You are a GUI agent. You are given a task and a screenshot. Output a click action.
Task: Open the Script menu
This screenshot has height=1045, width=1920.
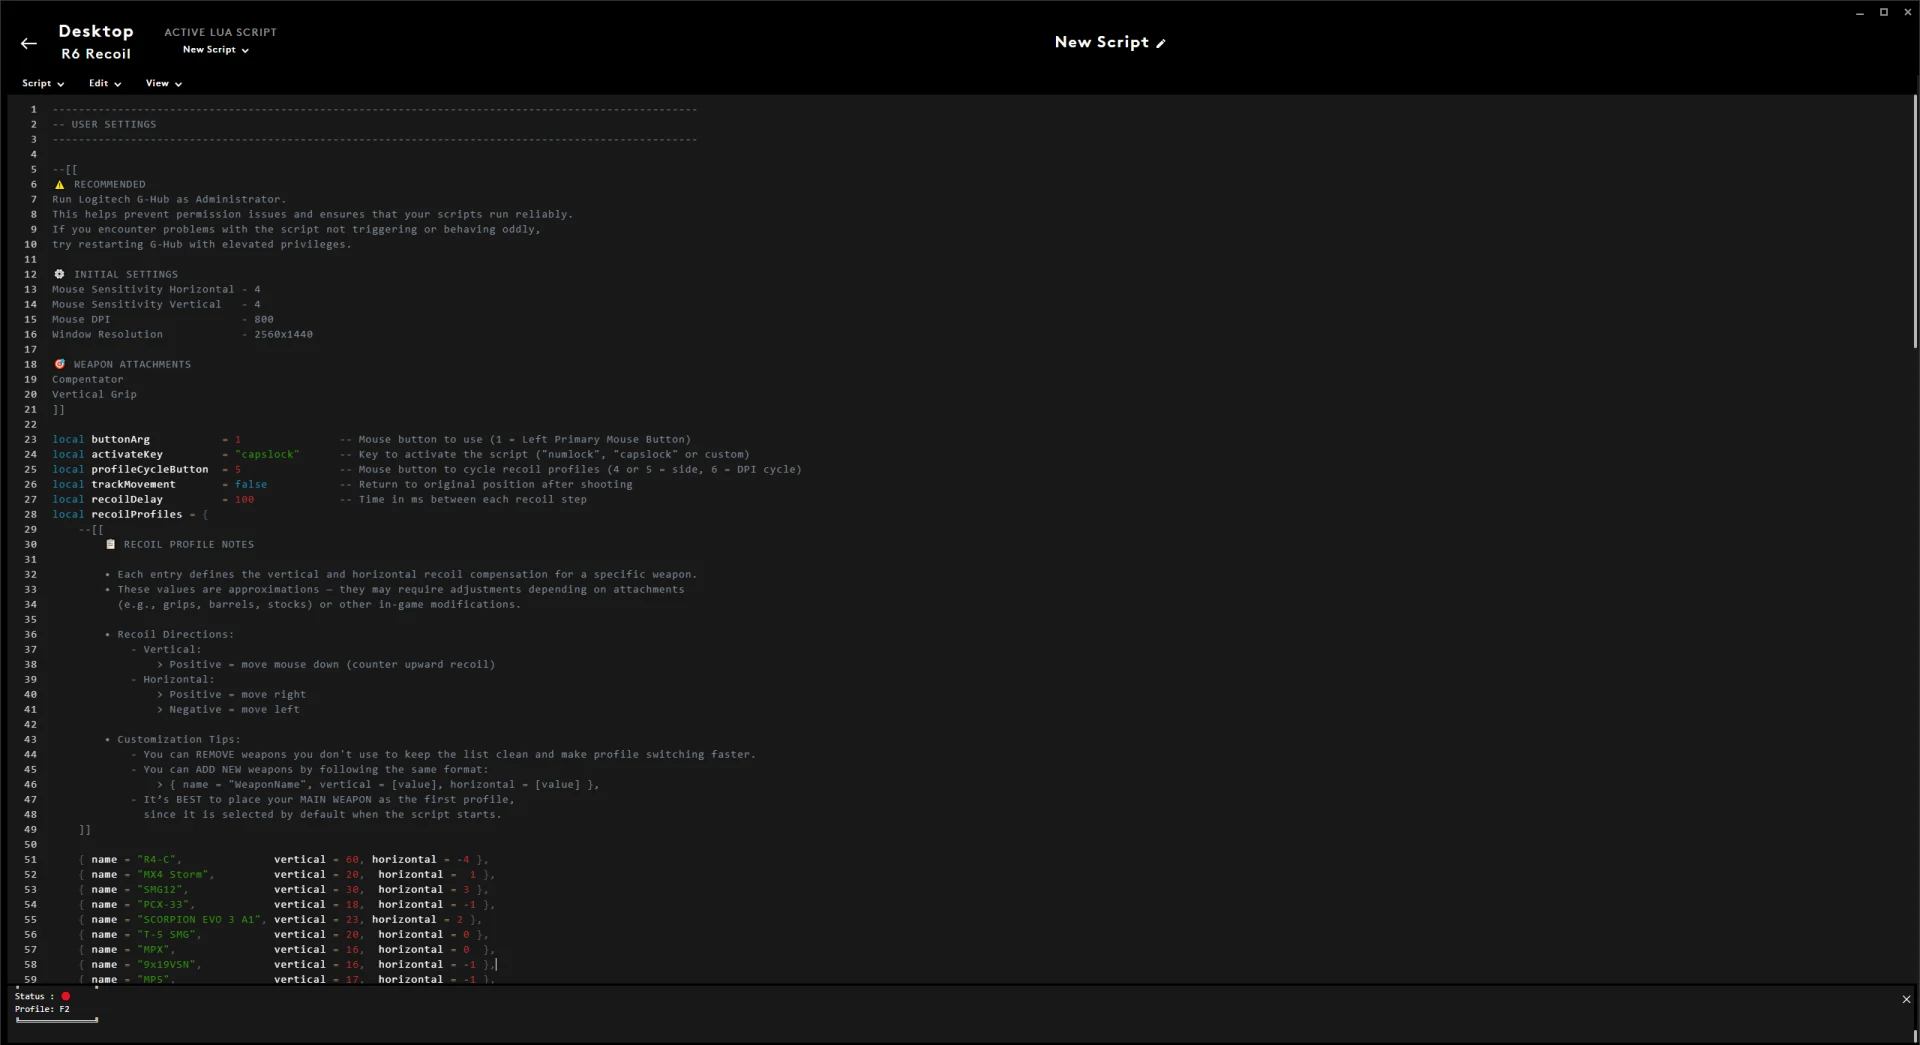pos(43,84)
